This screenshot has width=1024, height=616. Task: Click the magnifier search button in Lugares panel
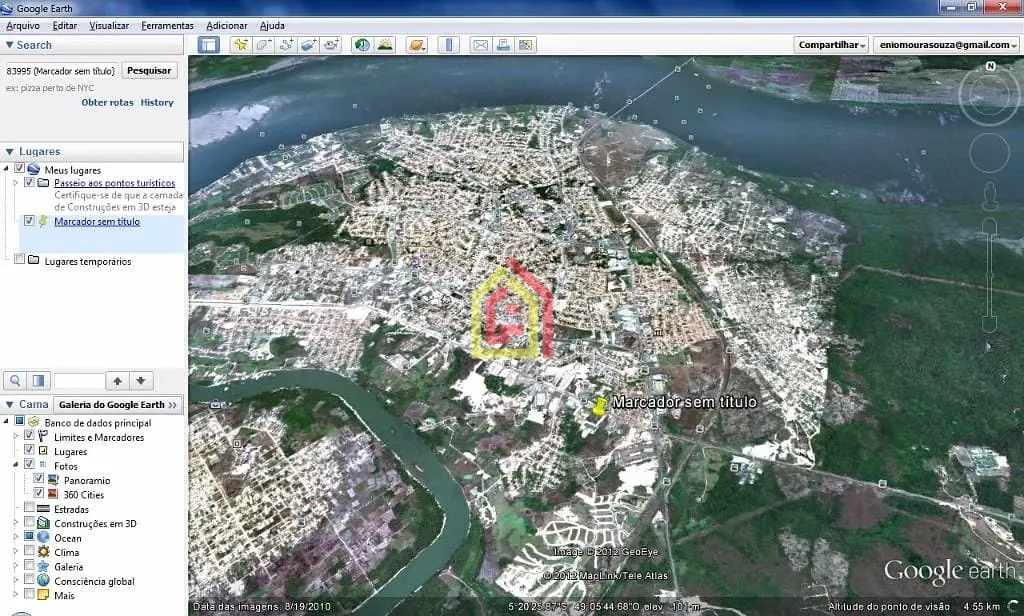(x=15, y=380)
